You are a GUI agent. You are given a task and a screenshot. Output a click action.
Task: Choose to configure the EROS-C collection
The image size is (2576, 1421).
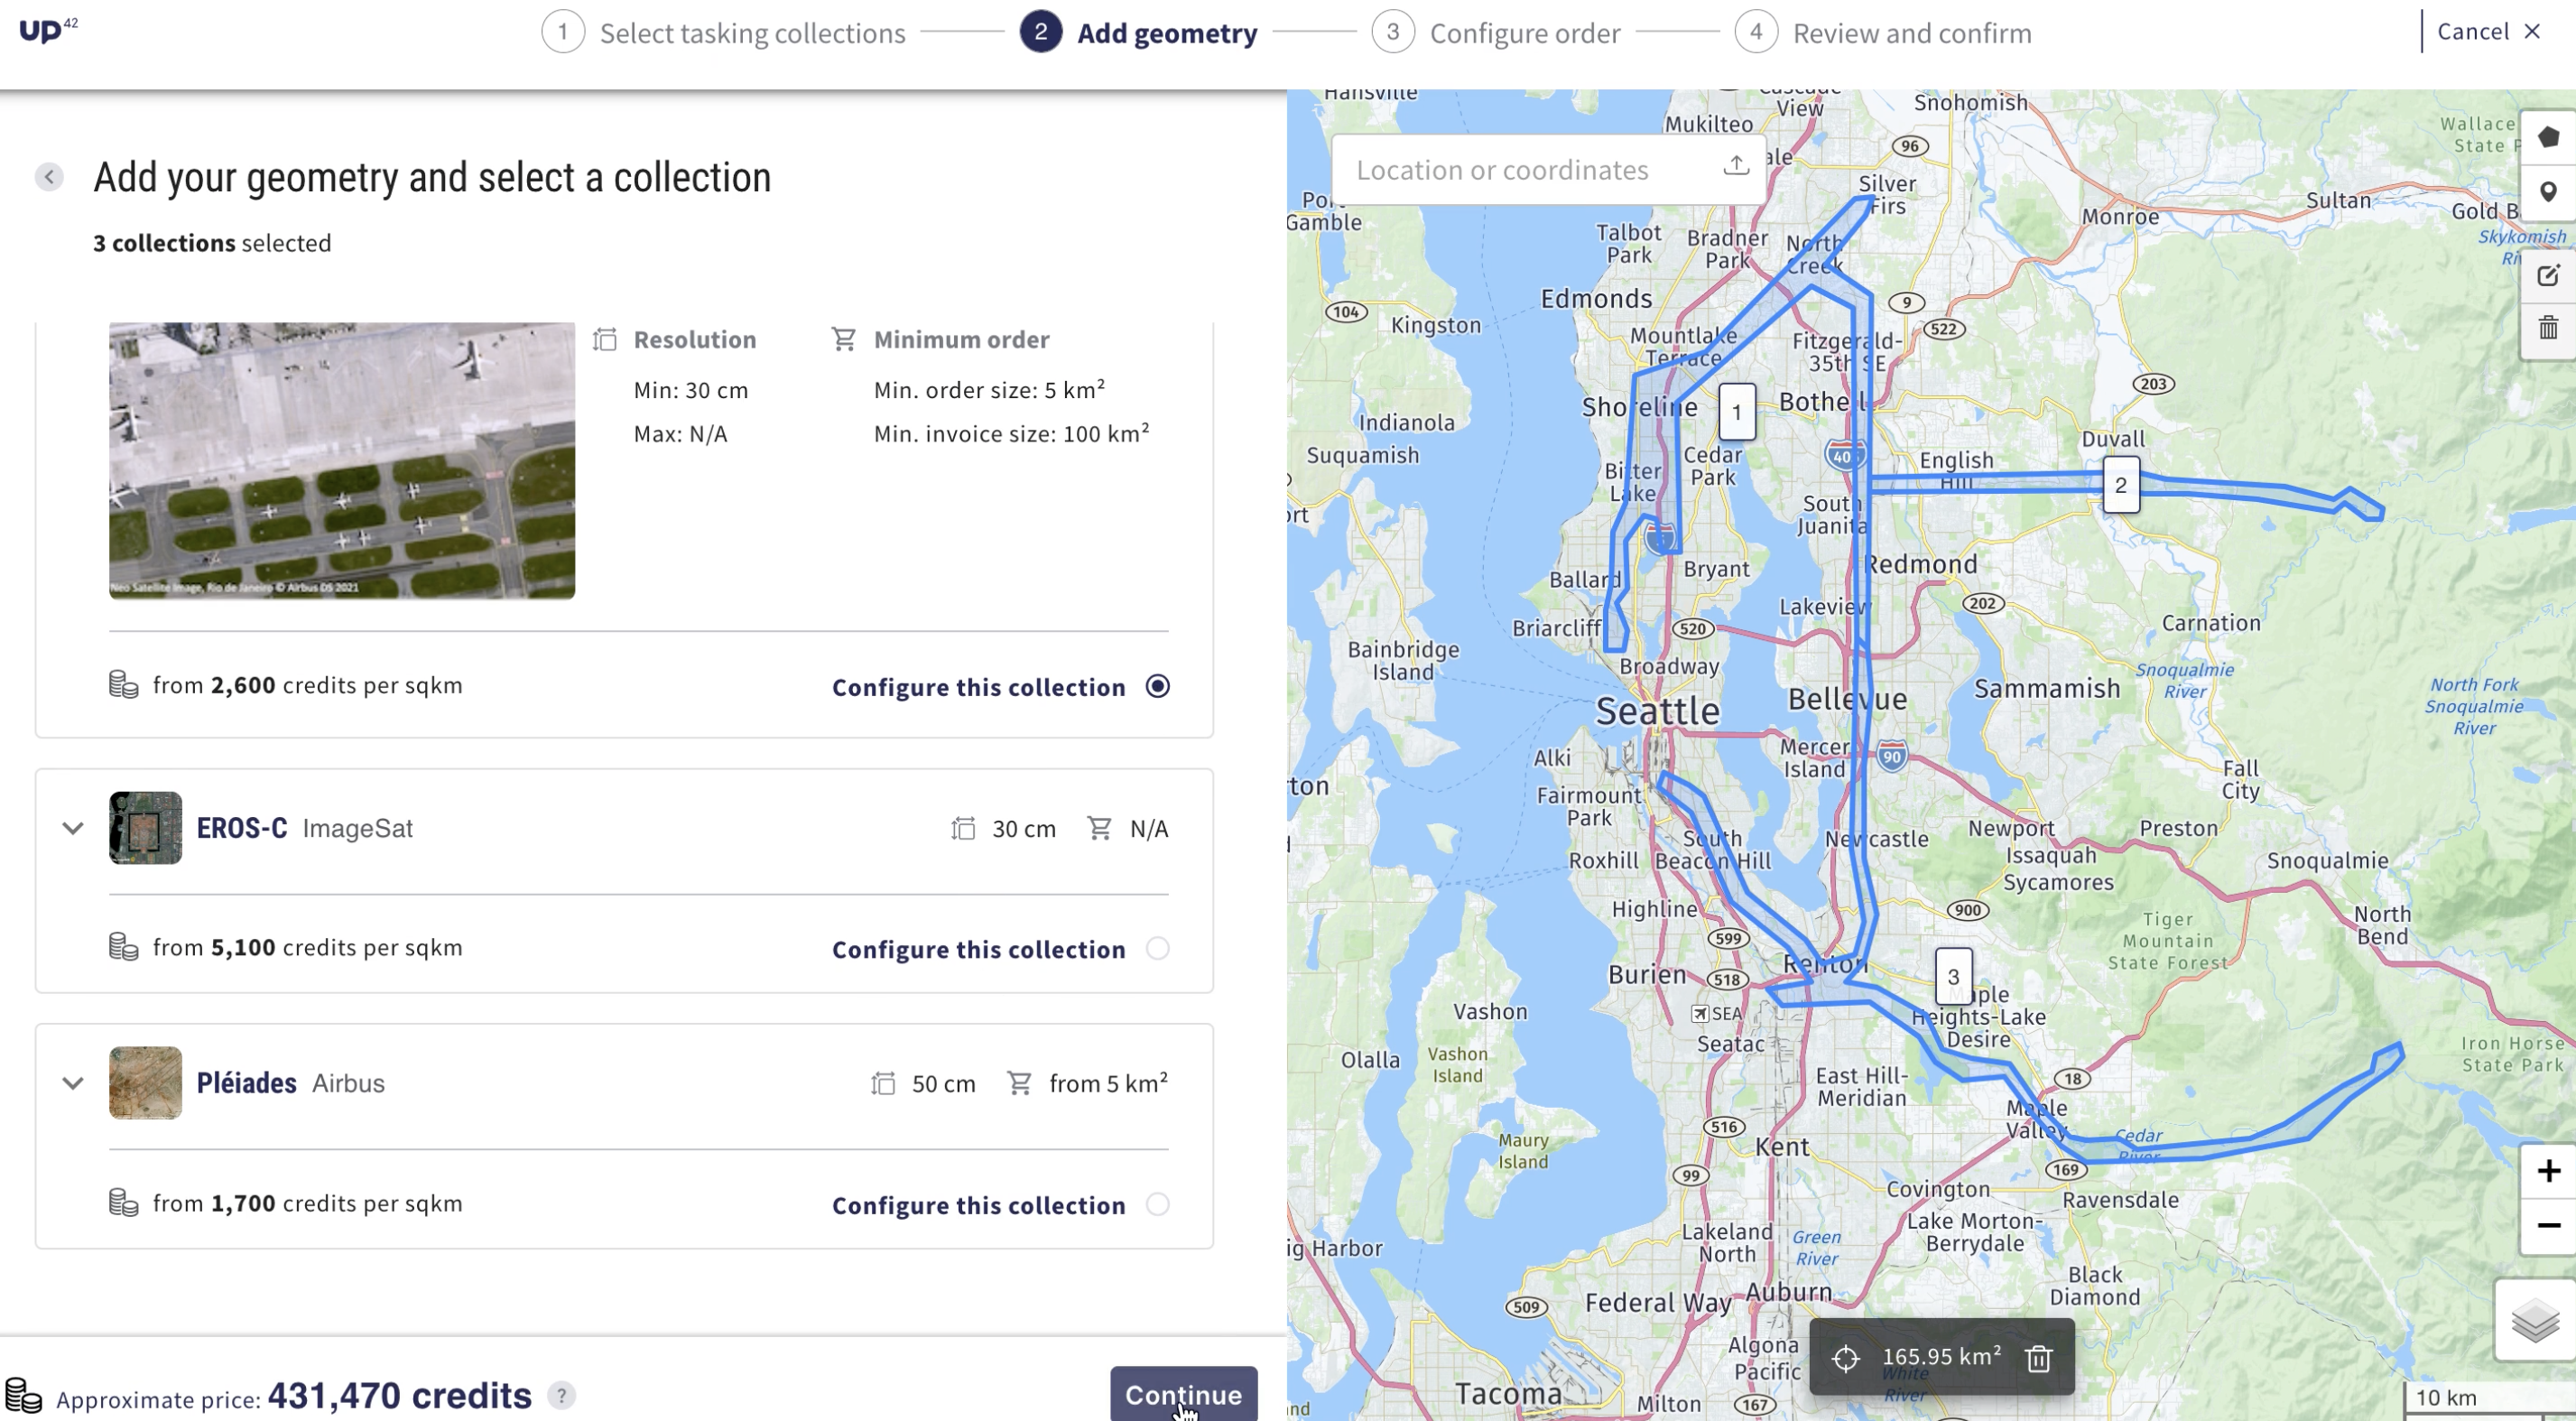[1157, 948]
